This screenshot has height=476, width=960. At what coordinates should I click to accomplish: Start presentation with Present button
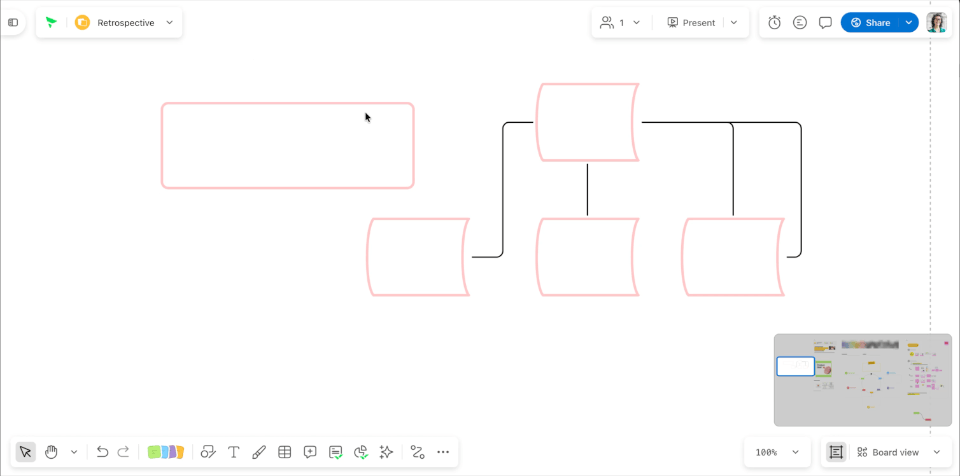(691, 23)
